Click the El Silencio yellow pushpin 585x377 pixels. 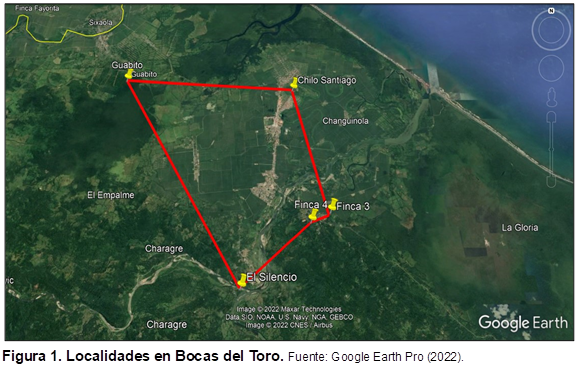coord(243,280)
